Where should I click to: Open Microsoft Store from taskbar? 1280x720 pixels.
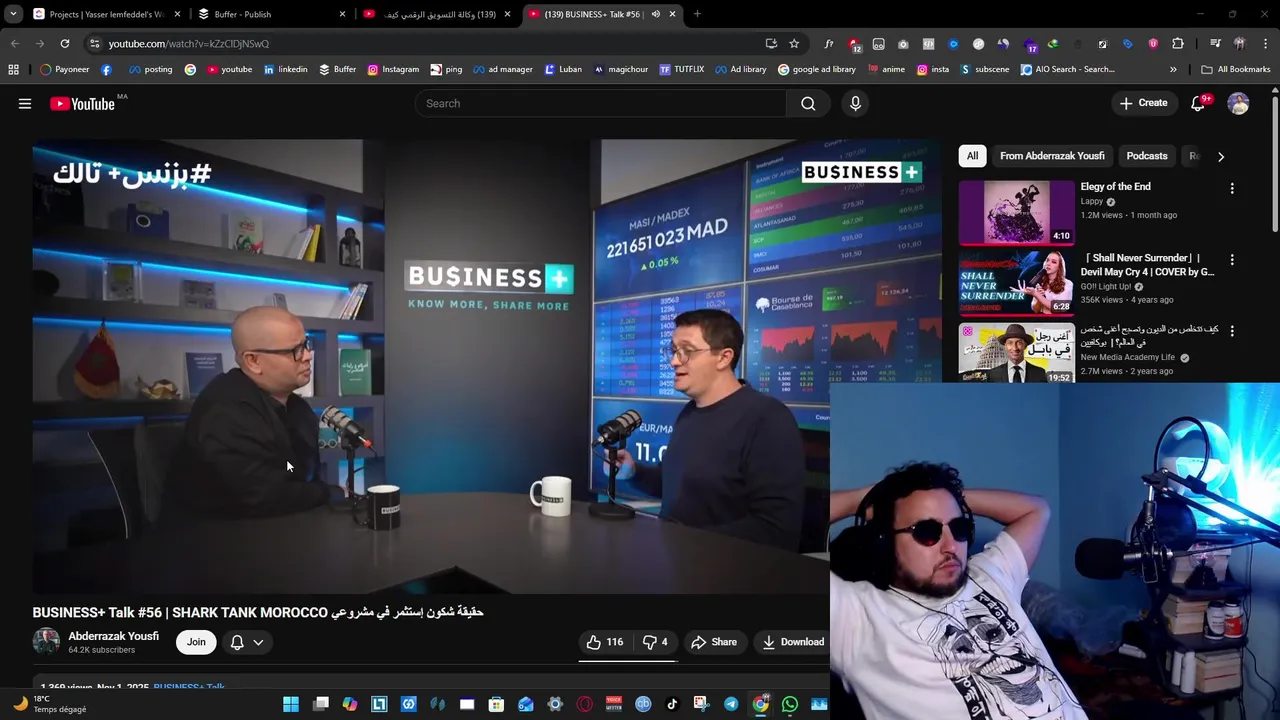(x=496, y=704)
